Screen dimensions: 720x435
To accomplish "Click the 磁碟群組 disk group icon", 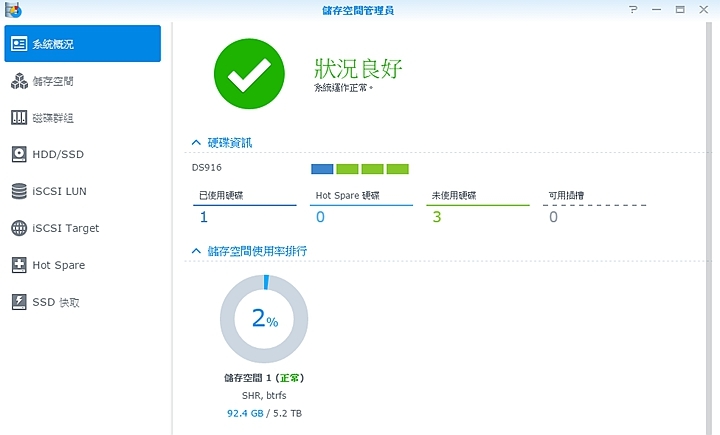I will (19, 118).
